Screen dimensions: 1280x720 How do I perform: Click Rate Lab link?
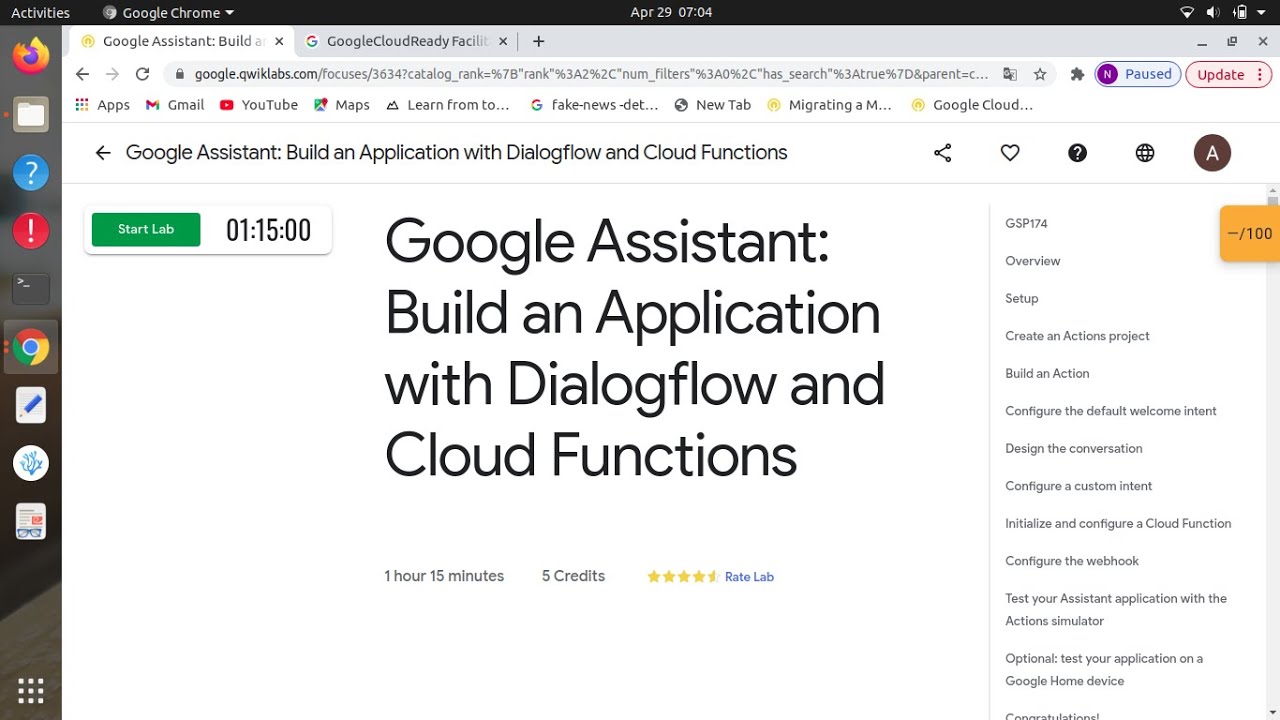pyautogui.click(x=749, y=577)
